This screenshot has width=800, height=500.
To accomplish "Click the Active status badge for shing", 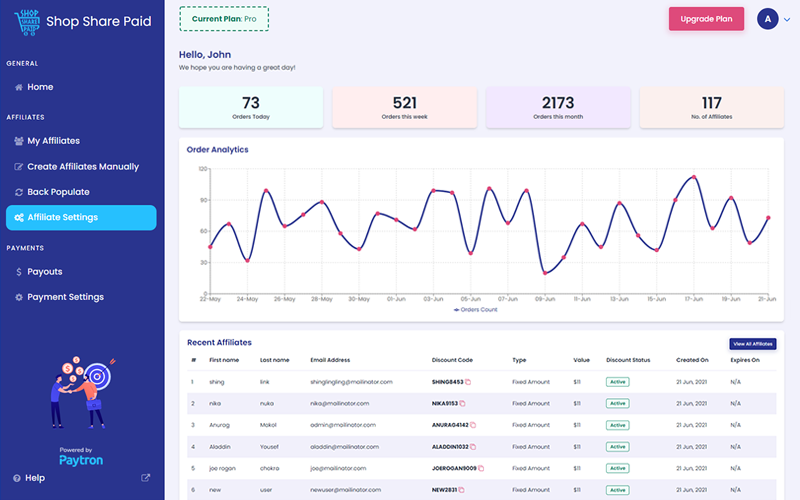I will (617, 382).
